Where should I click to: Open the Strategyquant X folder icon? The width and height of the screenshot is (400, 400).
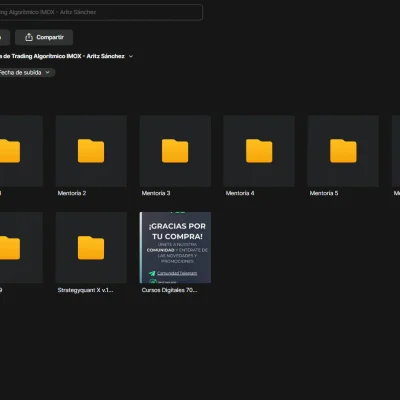pos(91,248)
